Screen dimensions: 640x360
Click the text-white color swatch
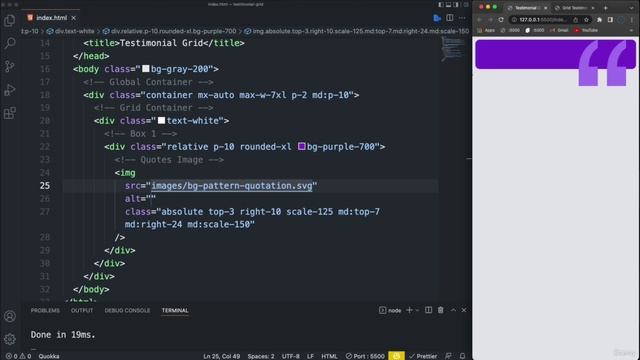(161, 121)
